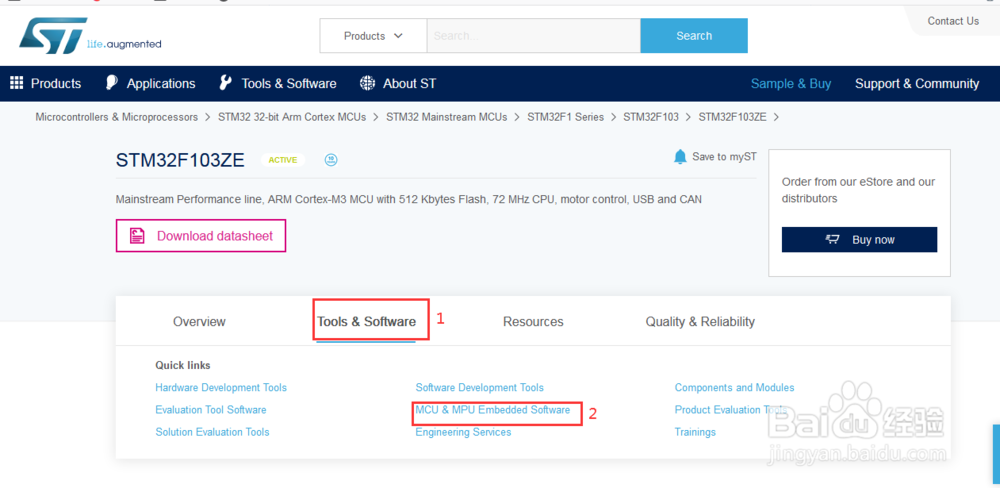Switch to the Overview tab
The width and height of the screenshot is (1000, 488).
coord(199,322)
